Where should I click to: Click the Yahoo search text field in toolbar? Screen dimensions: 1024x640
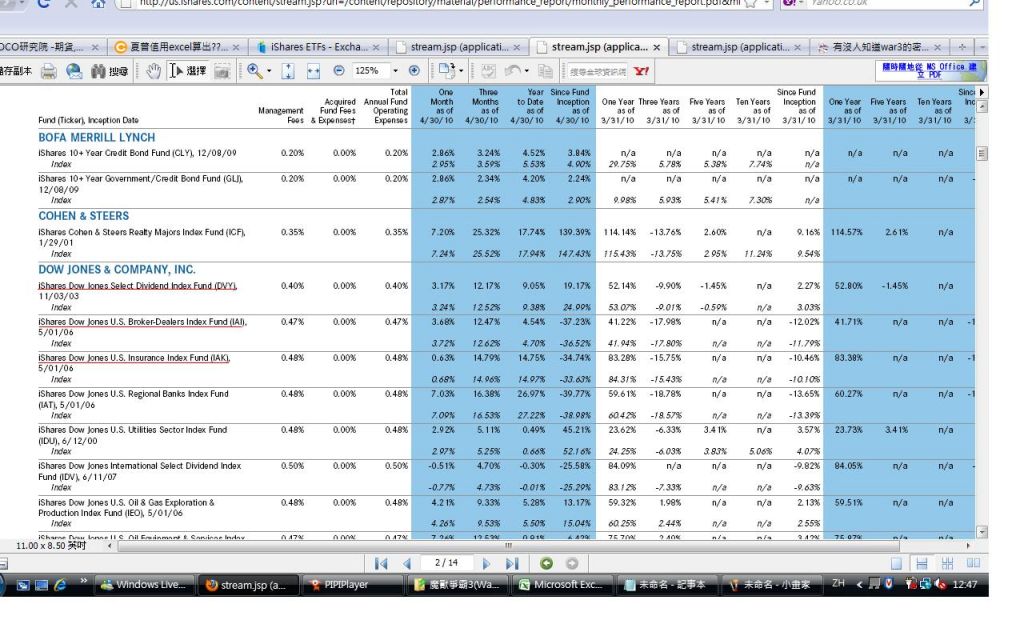[598, 71]
